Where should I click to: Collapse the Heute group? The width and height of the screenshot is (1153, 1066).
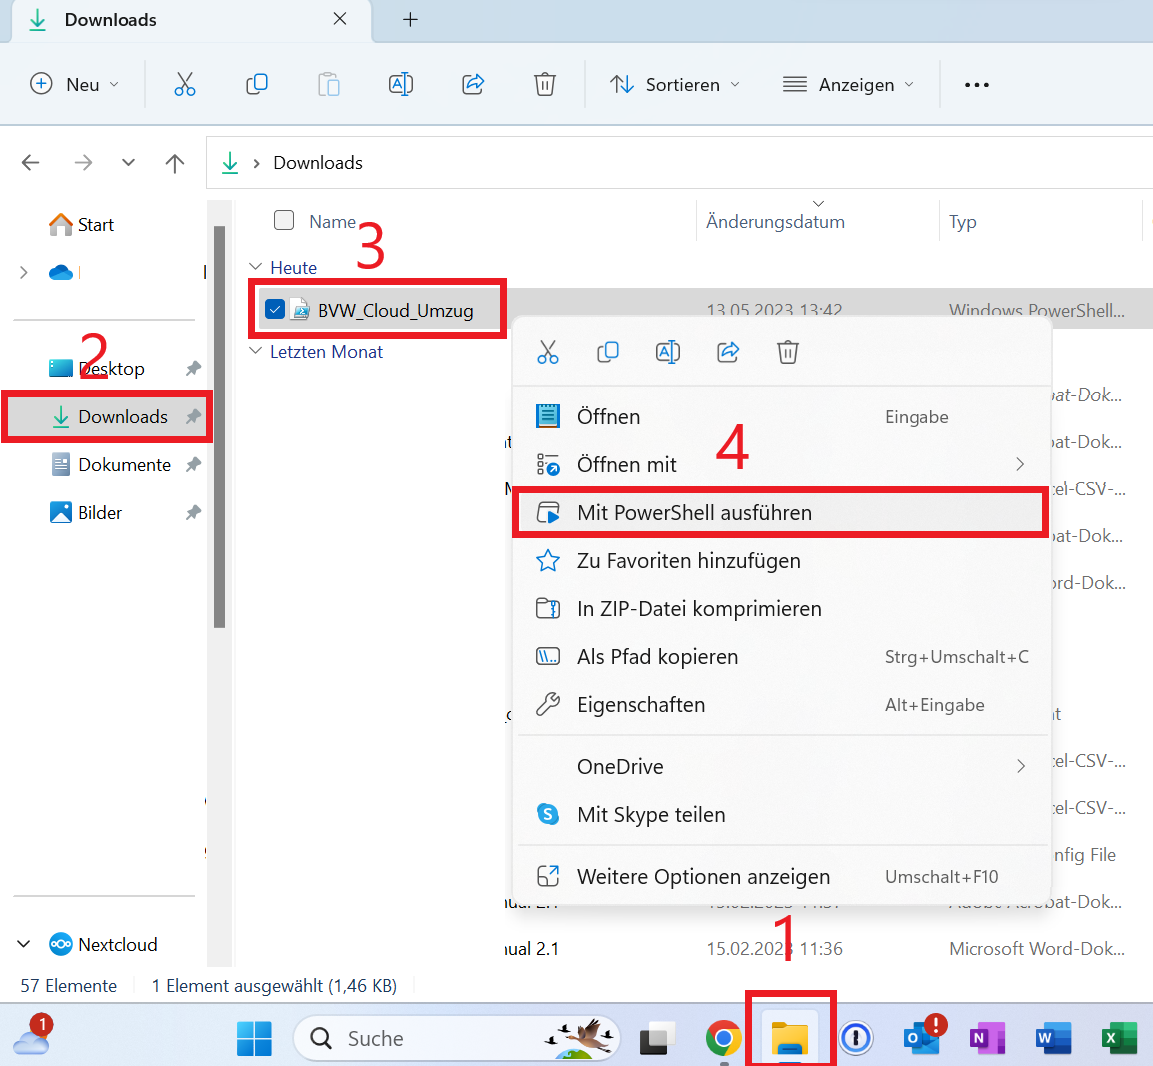(256, 267)
